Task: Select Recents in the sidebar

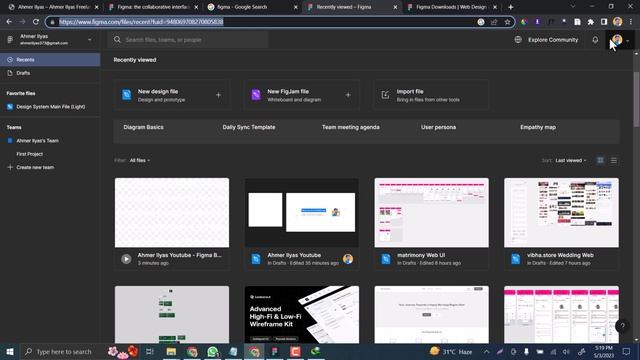Action: [x=50, y=60]
